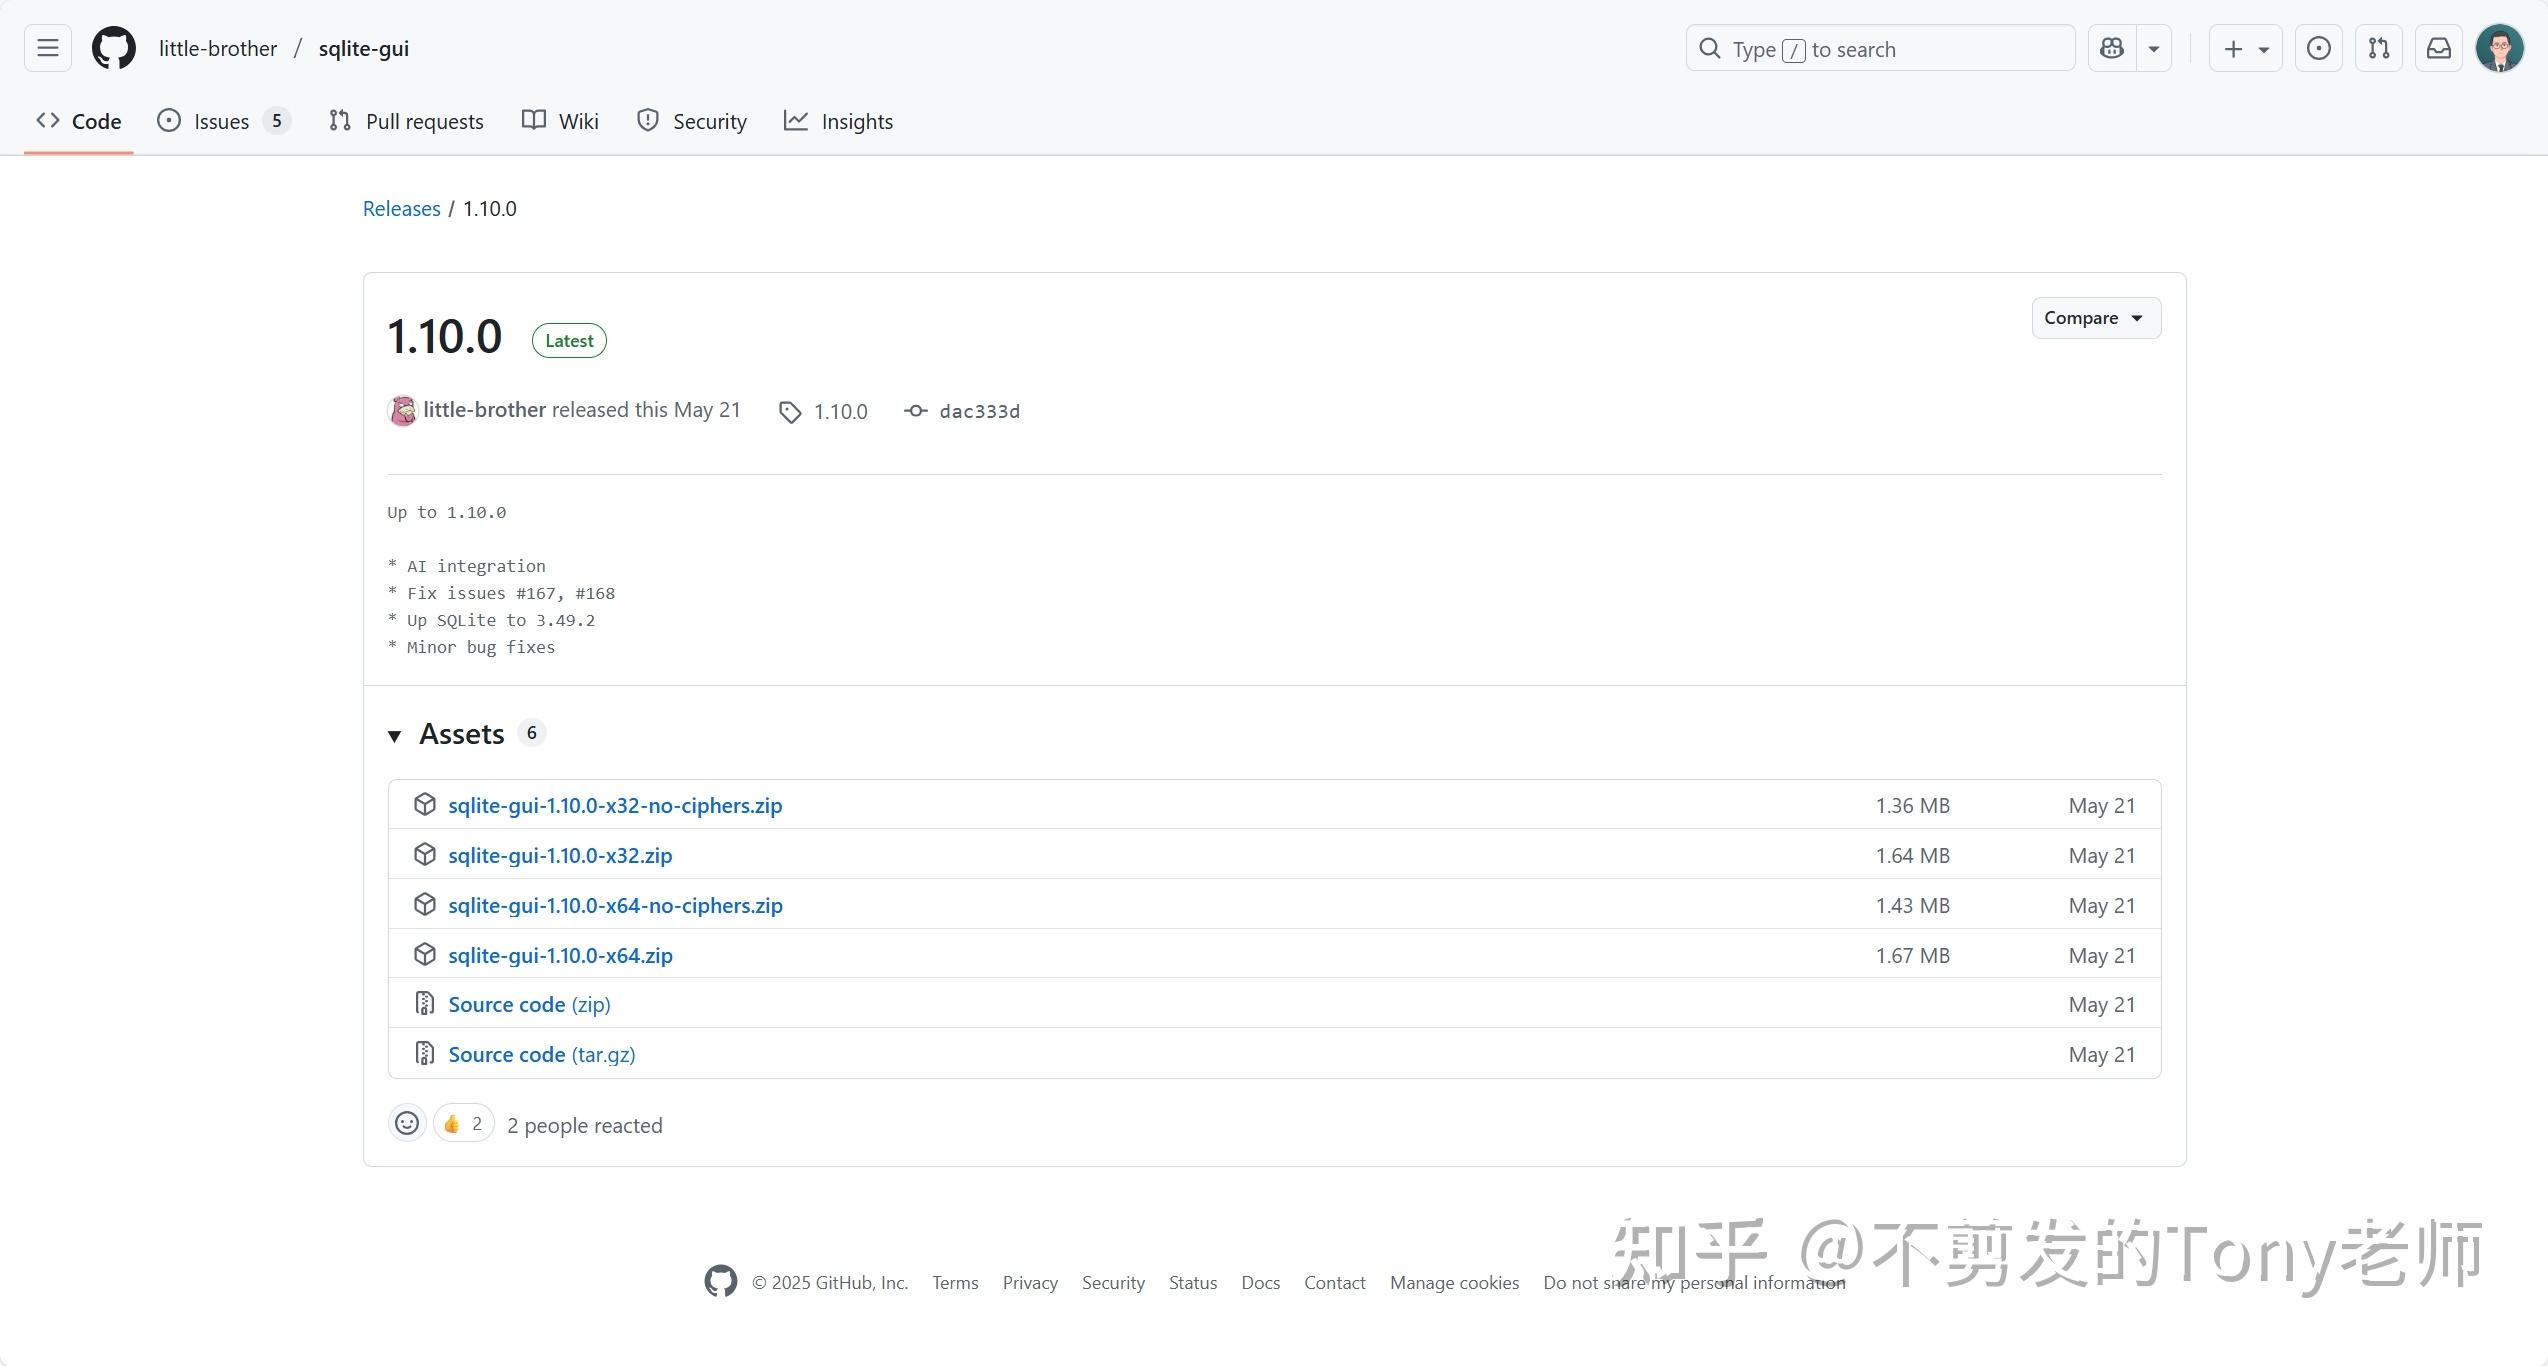The height and width of the screenshot is (1366, 2548).
Task: Focus the search field
Action: pyautogui.click(x=1880, y=47)
